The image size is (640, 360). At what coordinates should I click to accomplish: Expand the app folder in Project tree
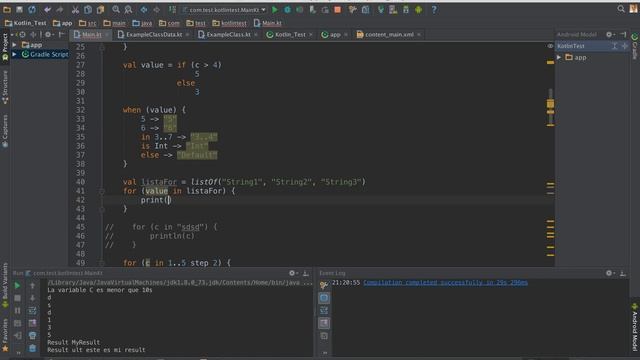15,45
